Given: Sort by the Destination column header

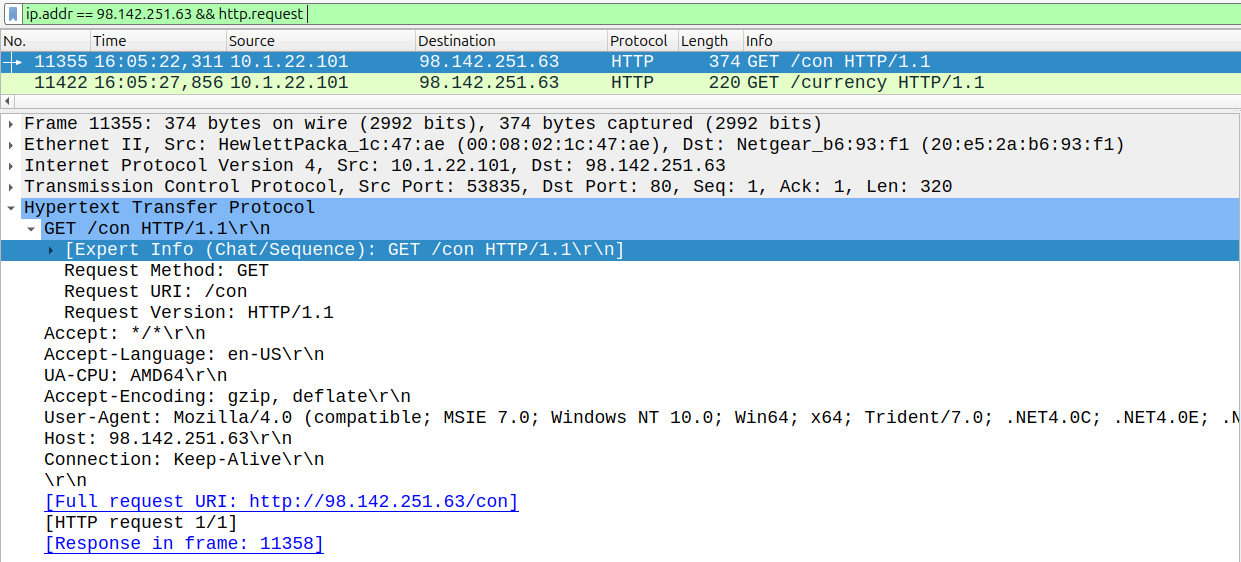Looking at the screenshot, I should tap(511, 41).
